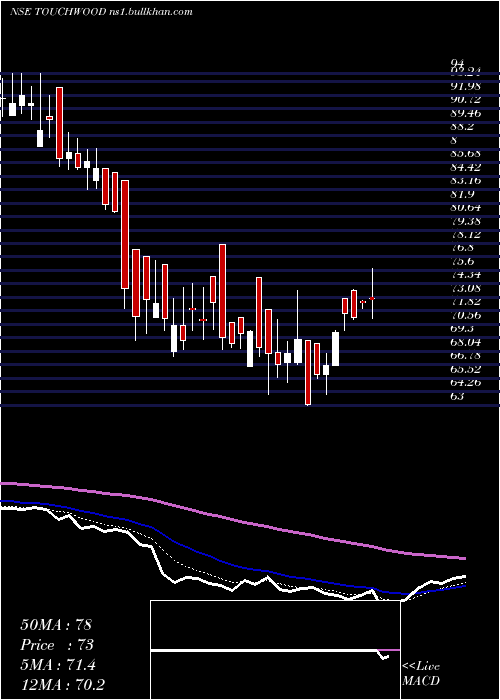Select the 70.56 price axis label
Screen dimensions: 500x700
pyautogui.click(x=466, y=316)
